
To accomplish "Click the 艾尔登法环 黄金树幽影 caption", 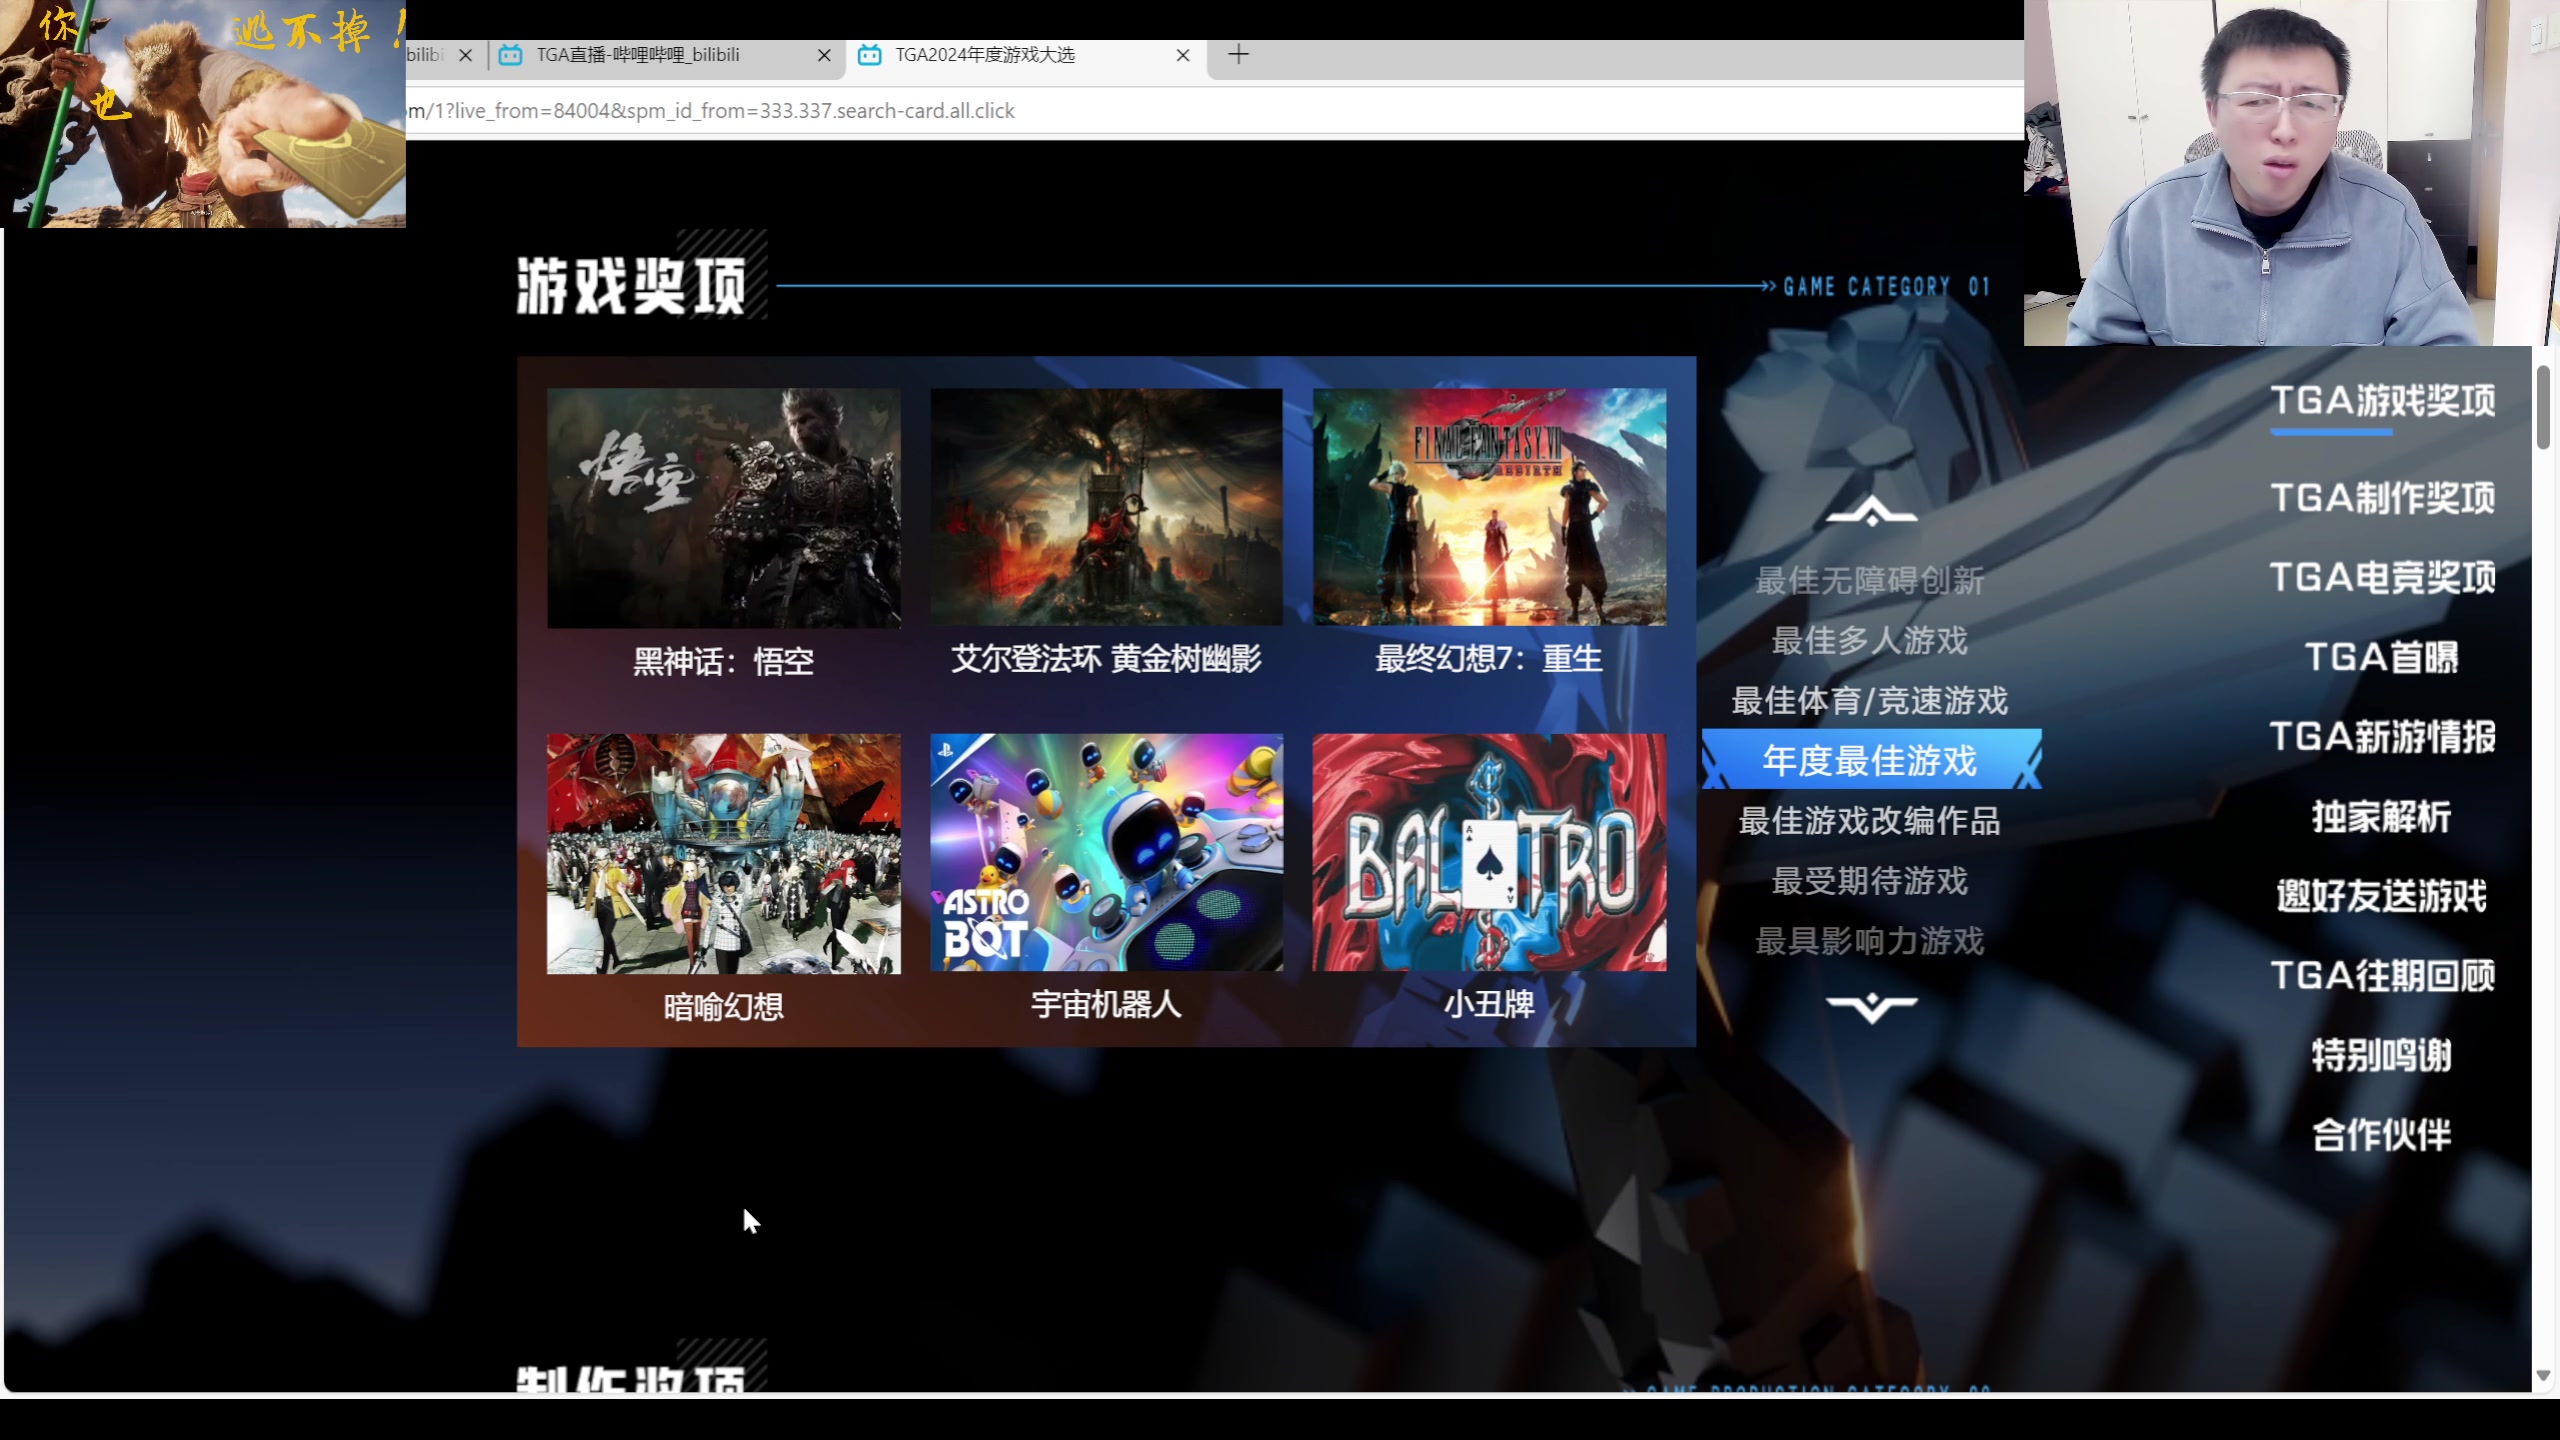I will point(1106,658).
